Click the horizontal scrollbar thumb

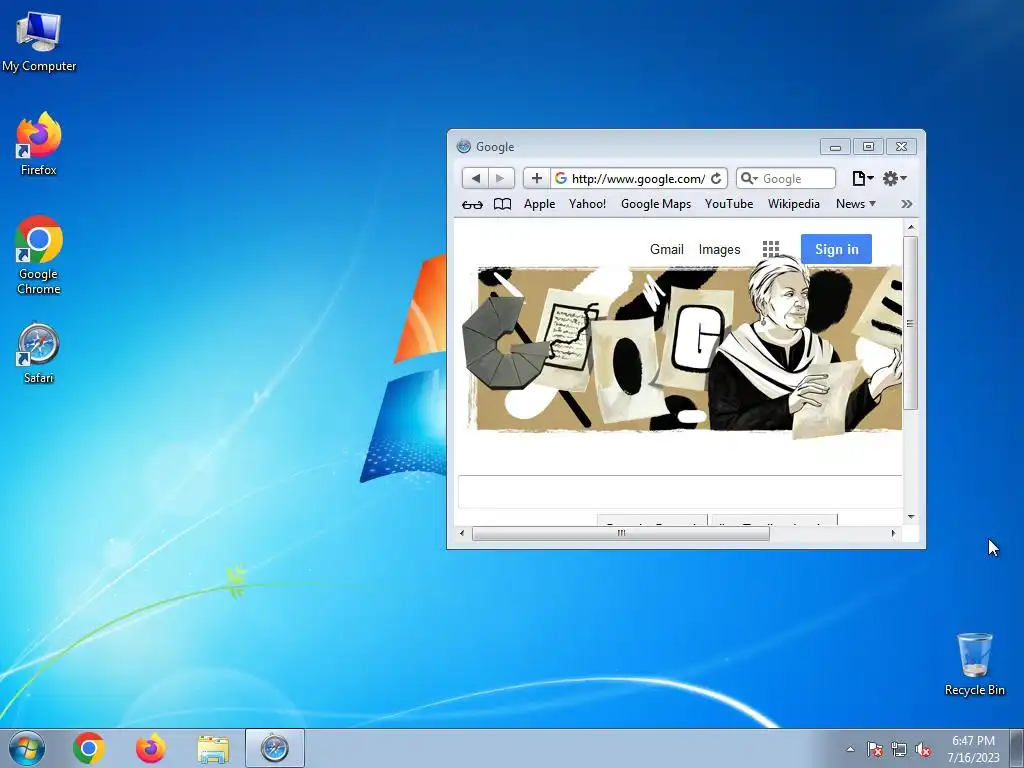[620, 534]
